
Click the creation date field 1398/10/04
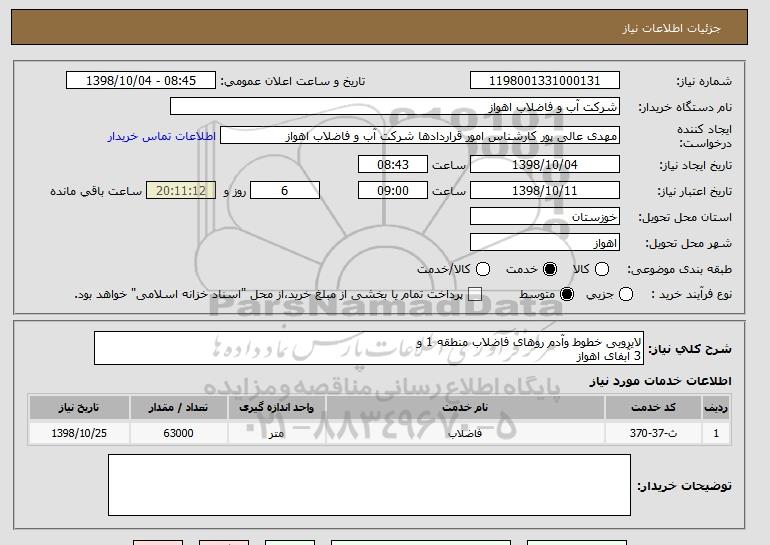(545, 164)
